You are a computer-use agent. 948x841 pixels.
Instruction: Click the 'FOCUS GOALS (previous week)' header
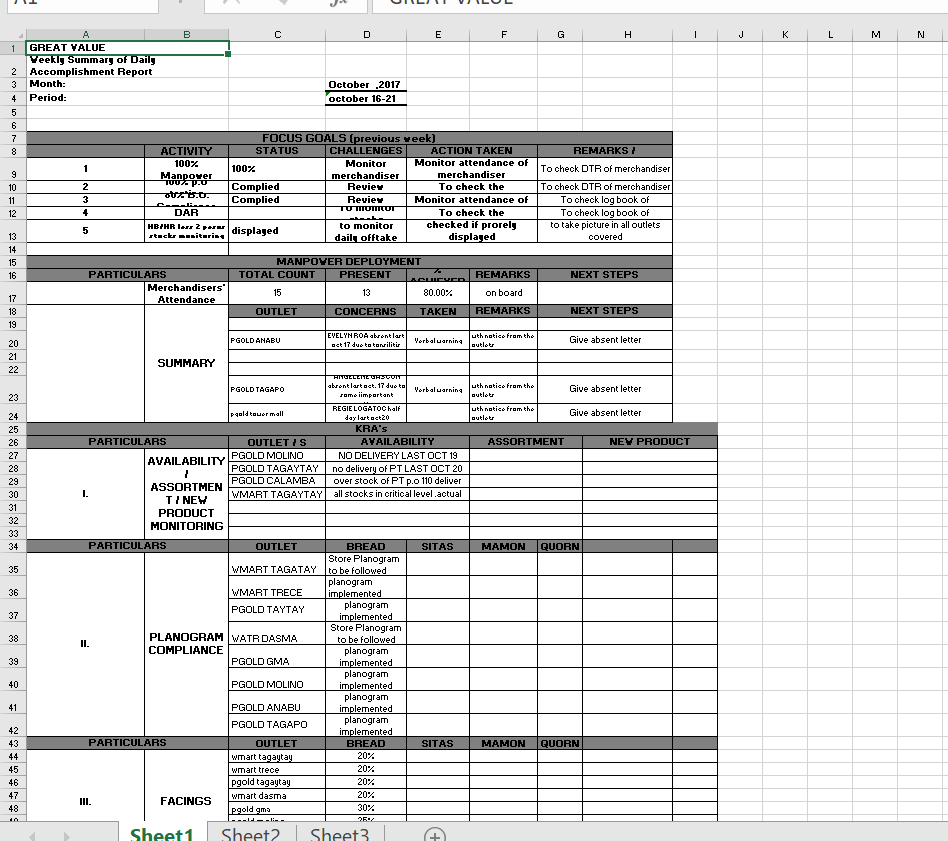point(349,138)
